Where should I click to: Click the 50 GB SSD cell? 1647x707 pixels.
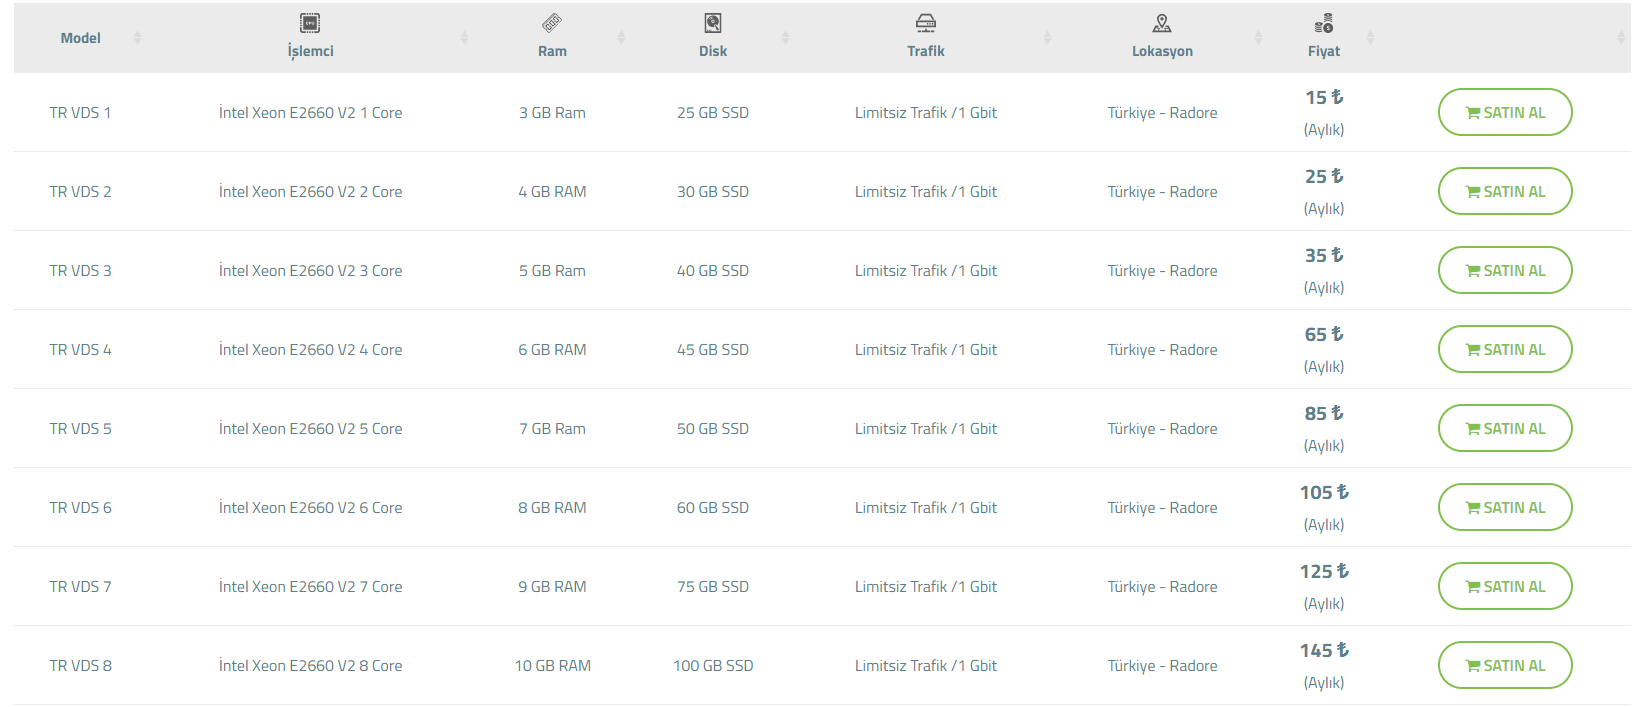[x=713, y=429]
